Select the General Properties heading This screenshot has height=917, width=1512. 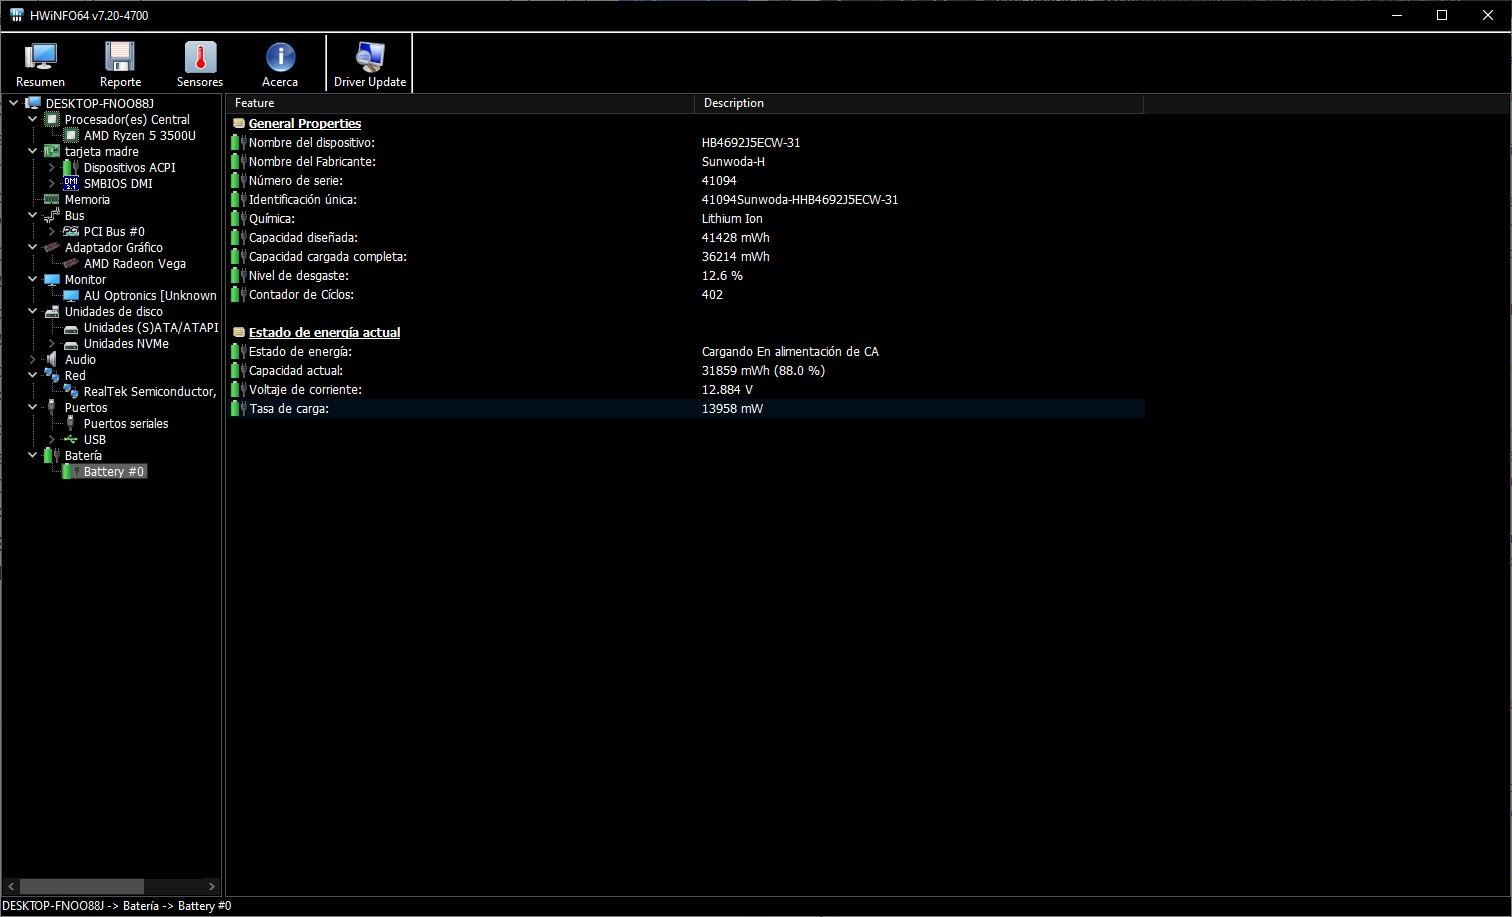coord(305,124)
